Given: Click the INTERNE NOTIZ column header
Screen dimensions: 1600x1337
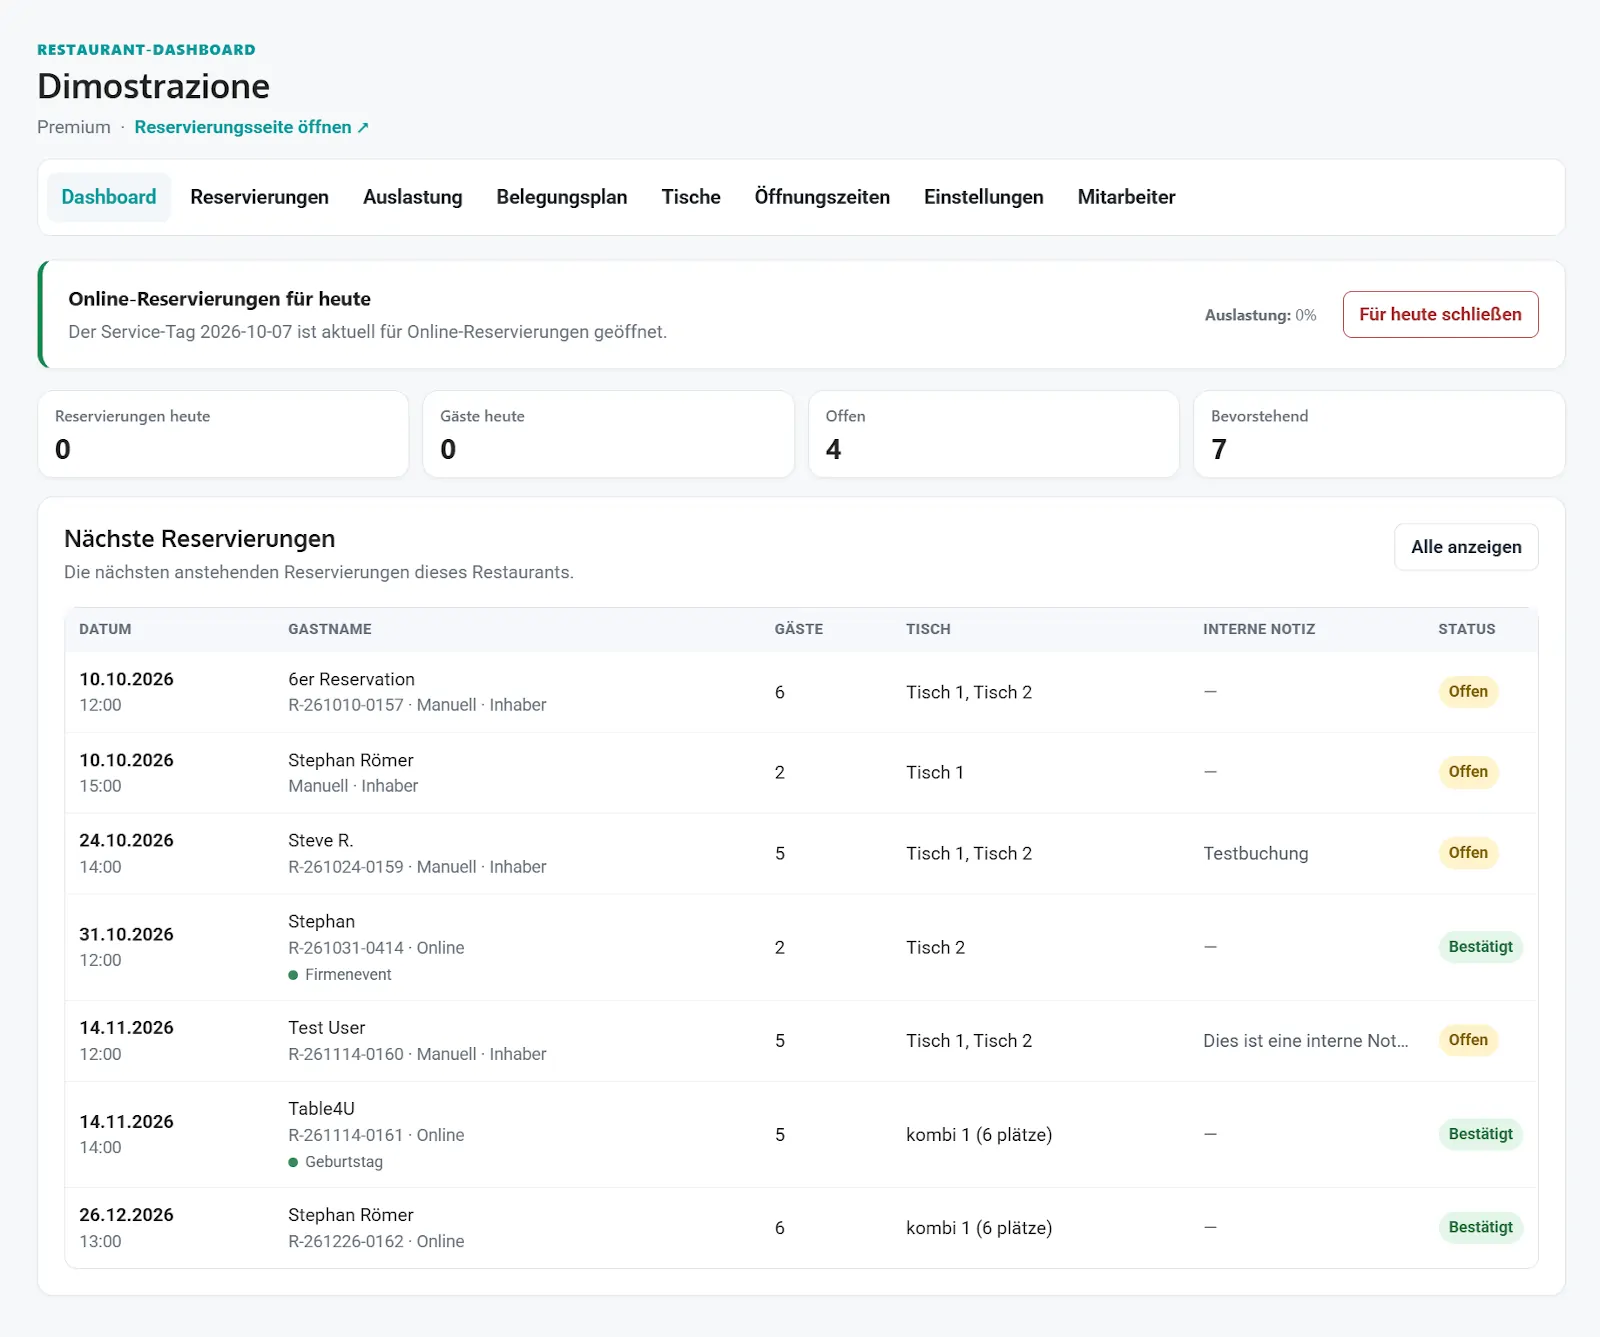Looking at the screenshot, I should click(x=1259, y=629).
